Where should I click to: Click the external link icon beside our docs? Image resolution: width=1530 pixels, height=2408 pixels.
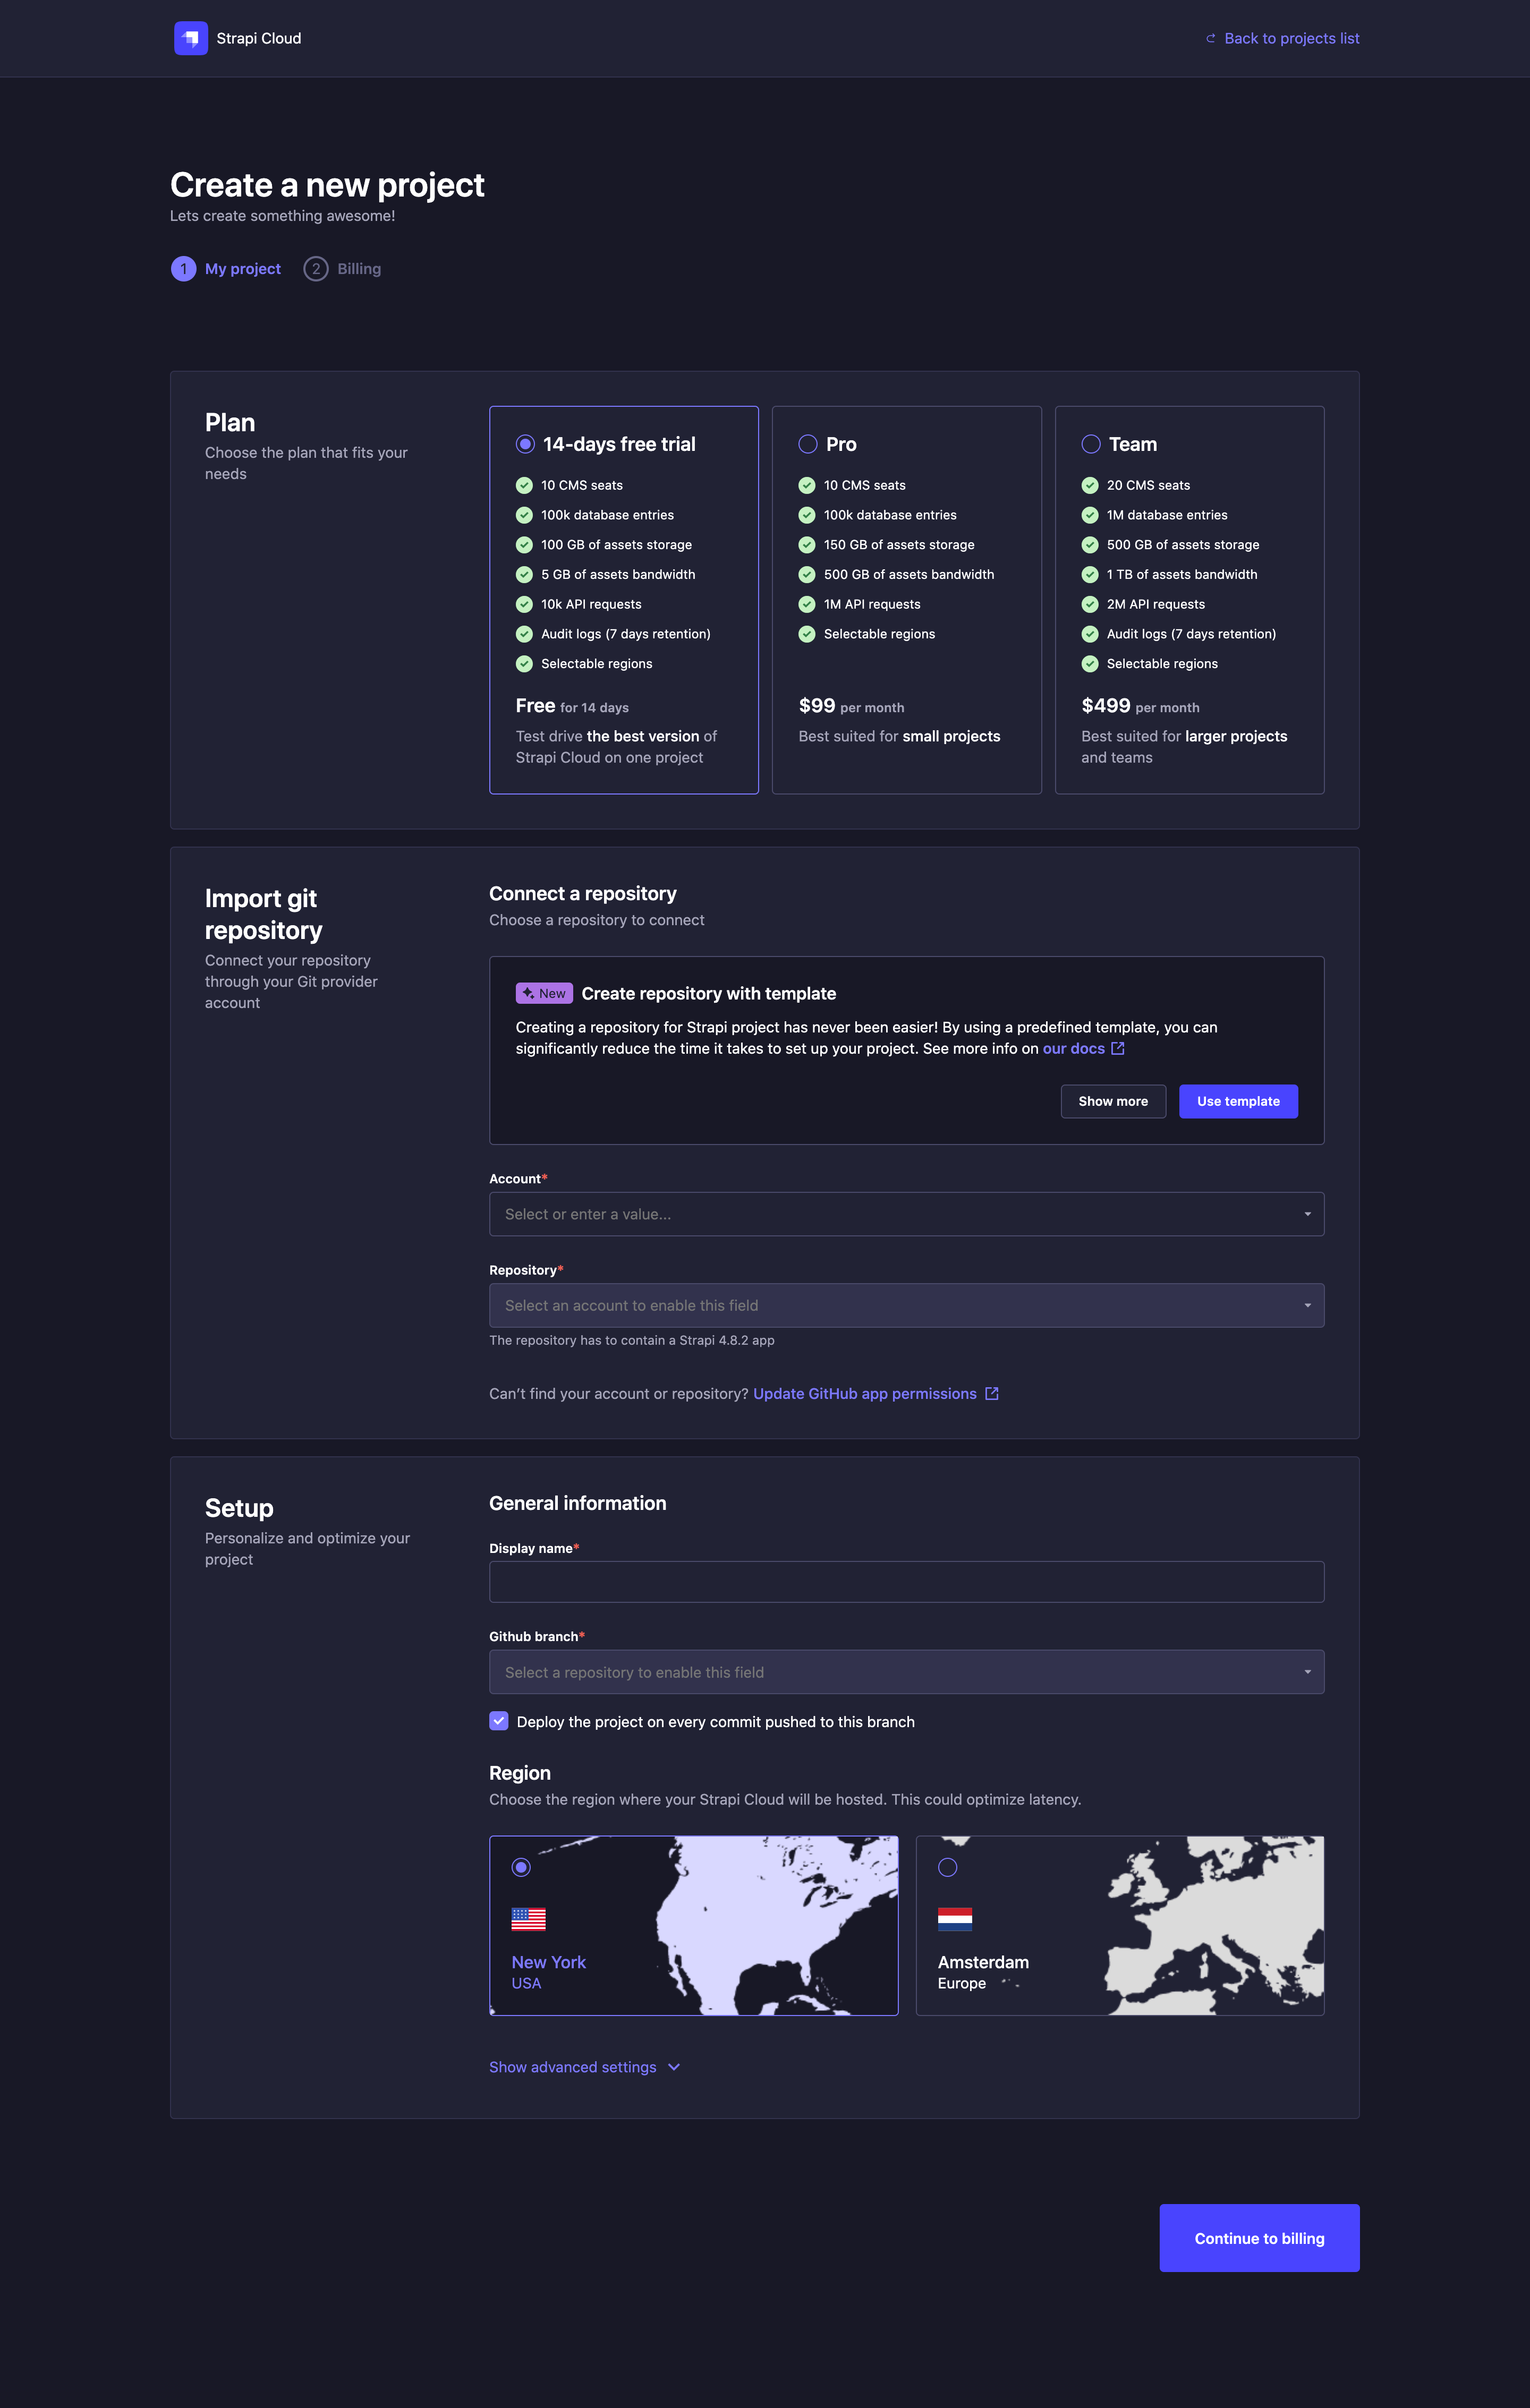1118,1048
